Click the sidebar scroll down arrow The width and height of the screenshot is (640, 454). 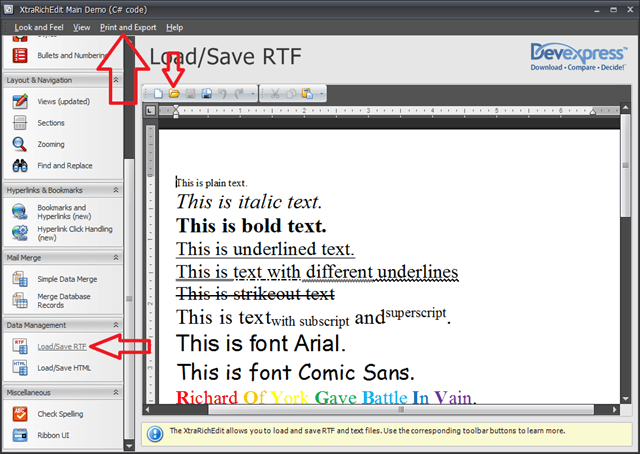click(x=129, y=446)
